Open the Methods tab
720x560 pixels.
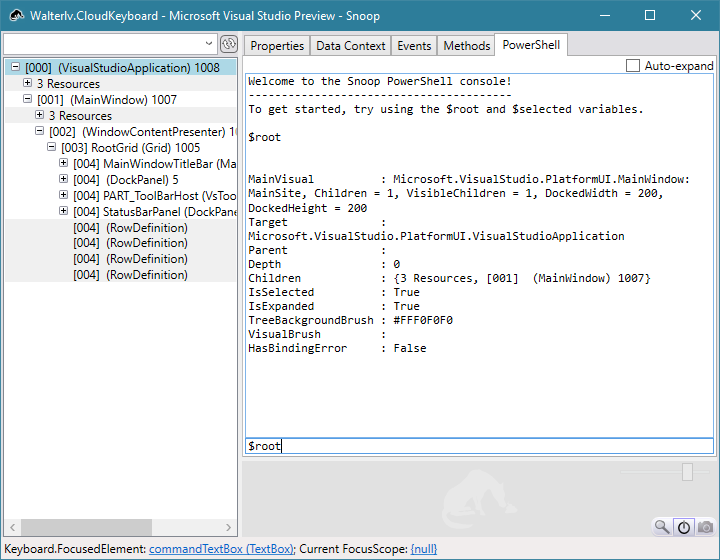[467, 46]
